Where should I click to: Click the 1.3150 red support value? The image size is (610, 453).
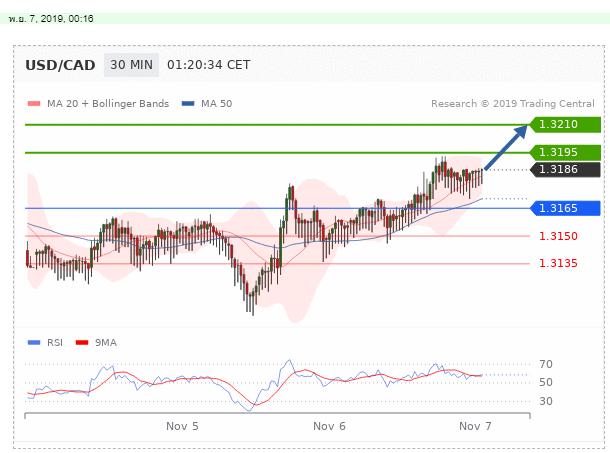tap(558, 236)
